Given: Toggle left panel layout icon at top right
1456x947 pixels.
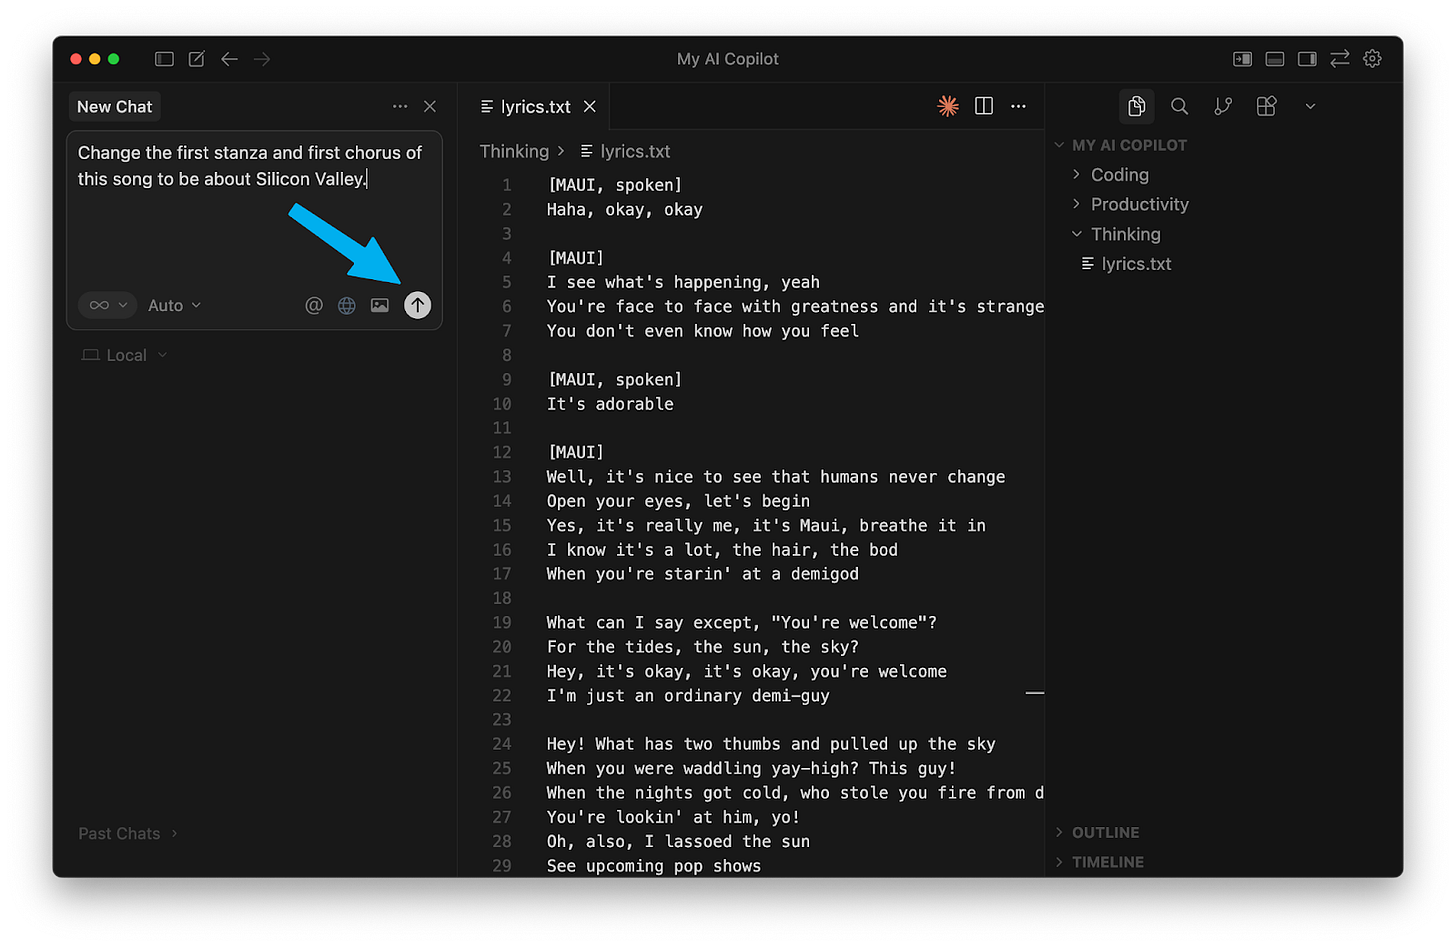Looking at the screenshot, I should point(1242,59).
